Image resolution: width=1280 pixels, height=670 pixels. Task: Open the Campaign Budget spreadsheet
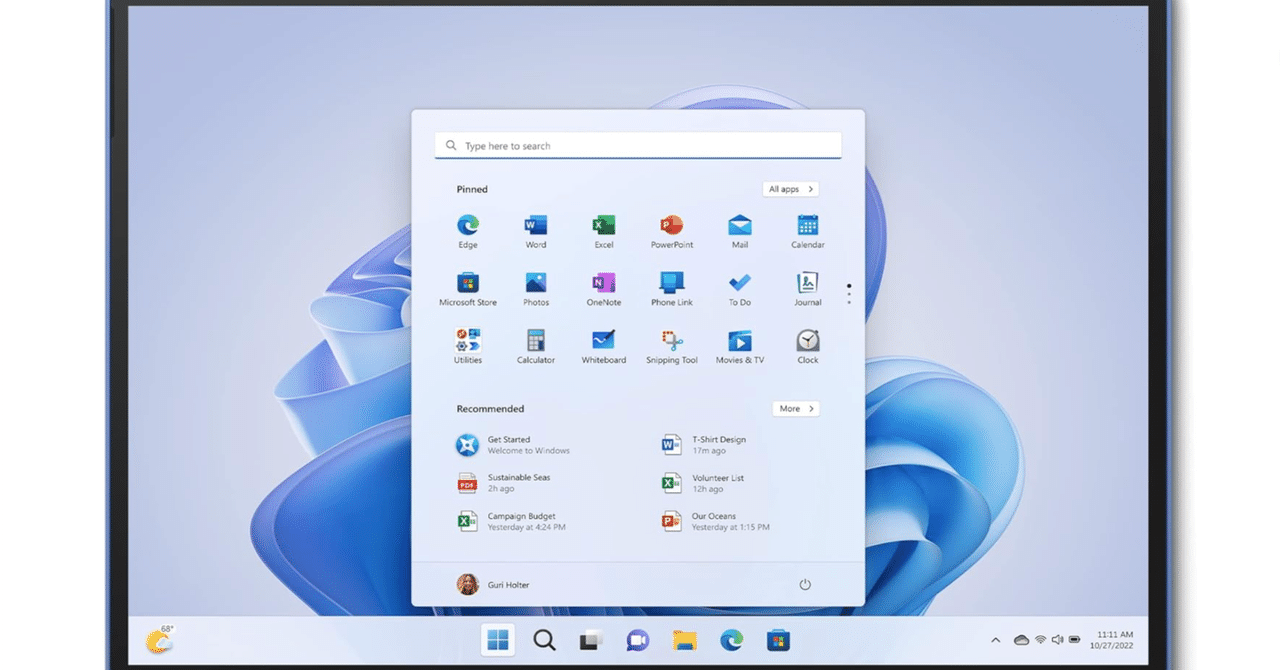[x=511, y=521]
